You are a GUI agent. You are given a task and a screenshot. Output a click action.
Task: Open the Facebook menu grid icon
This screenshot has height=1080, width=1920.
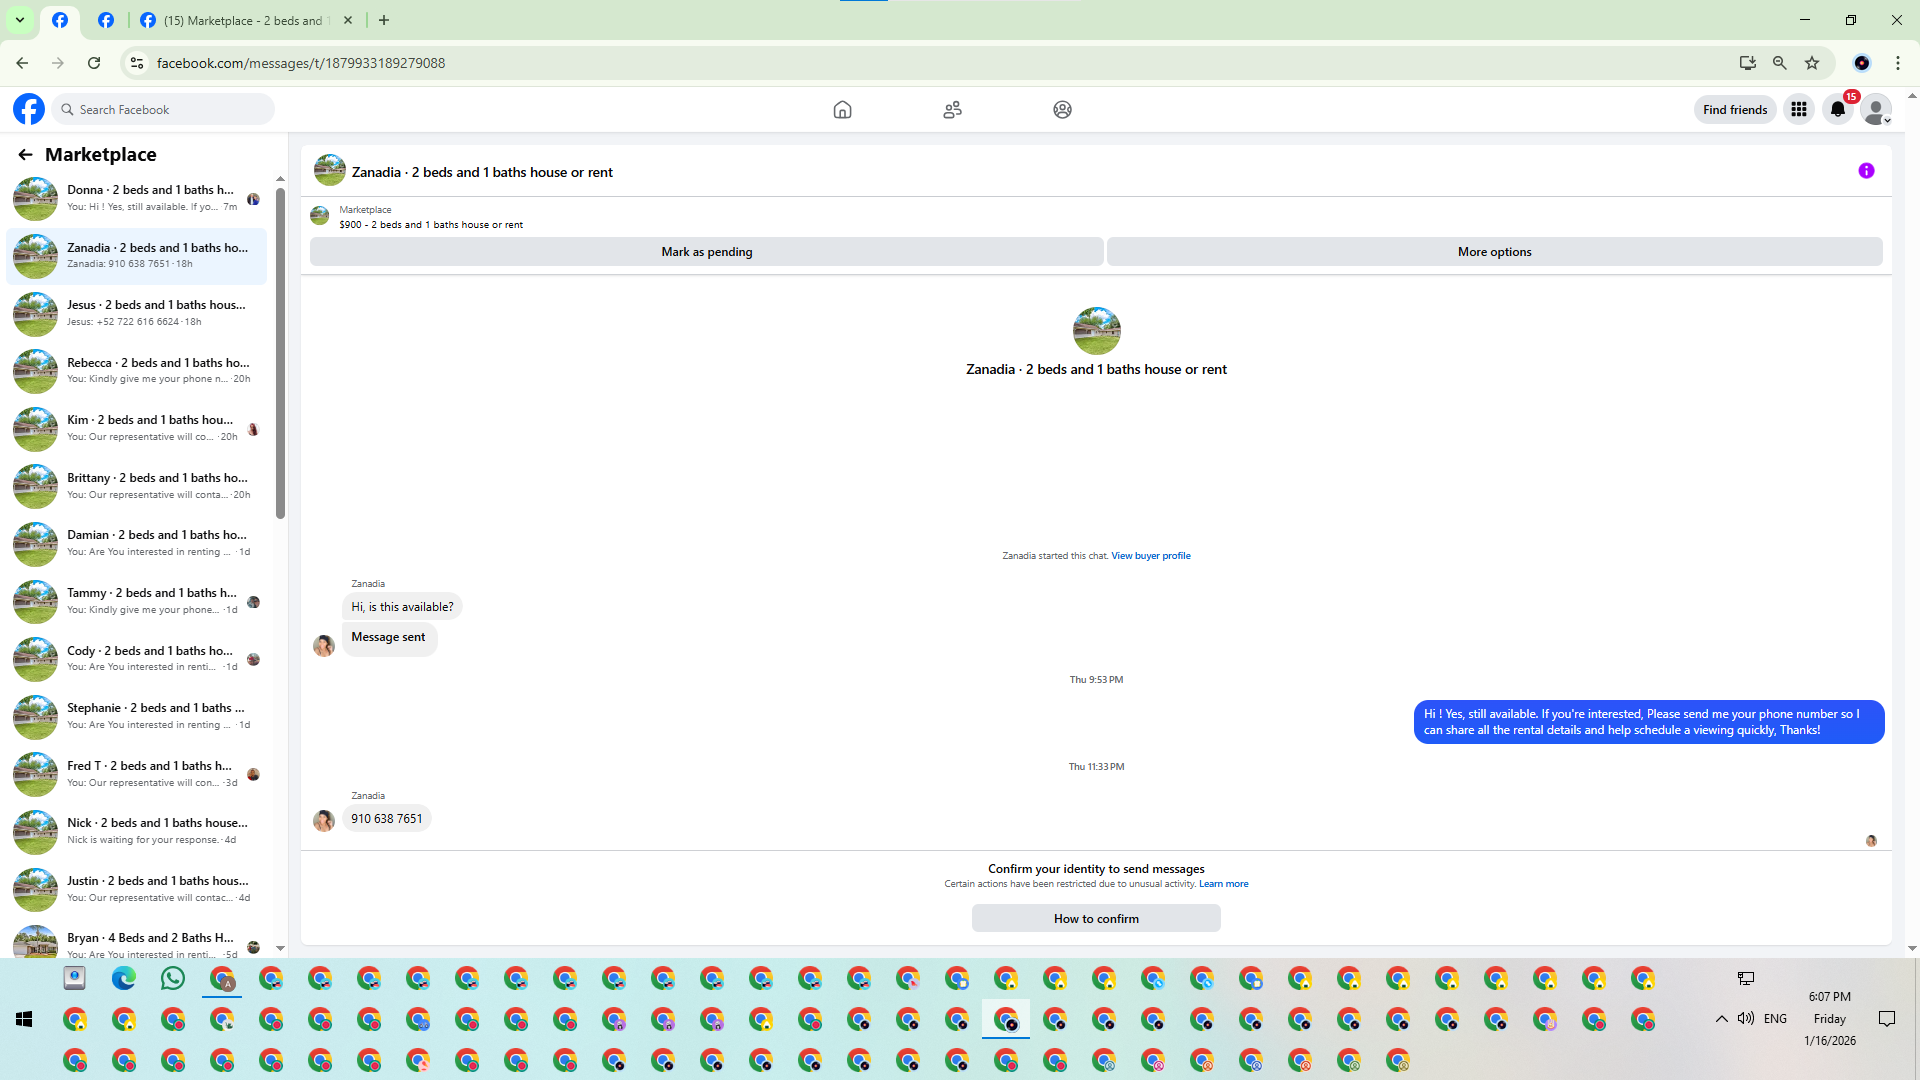click(1799, 110)
